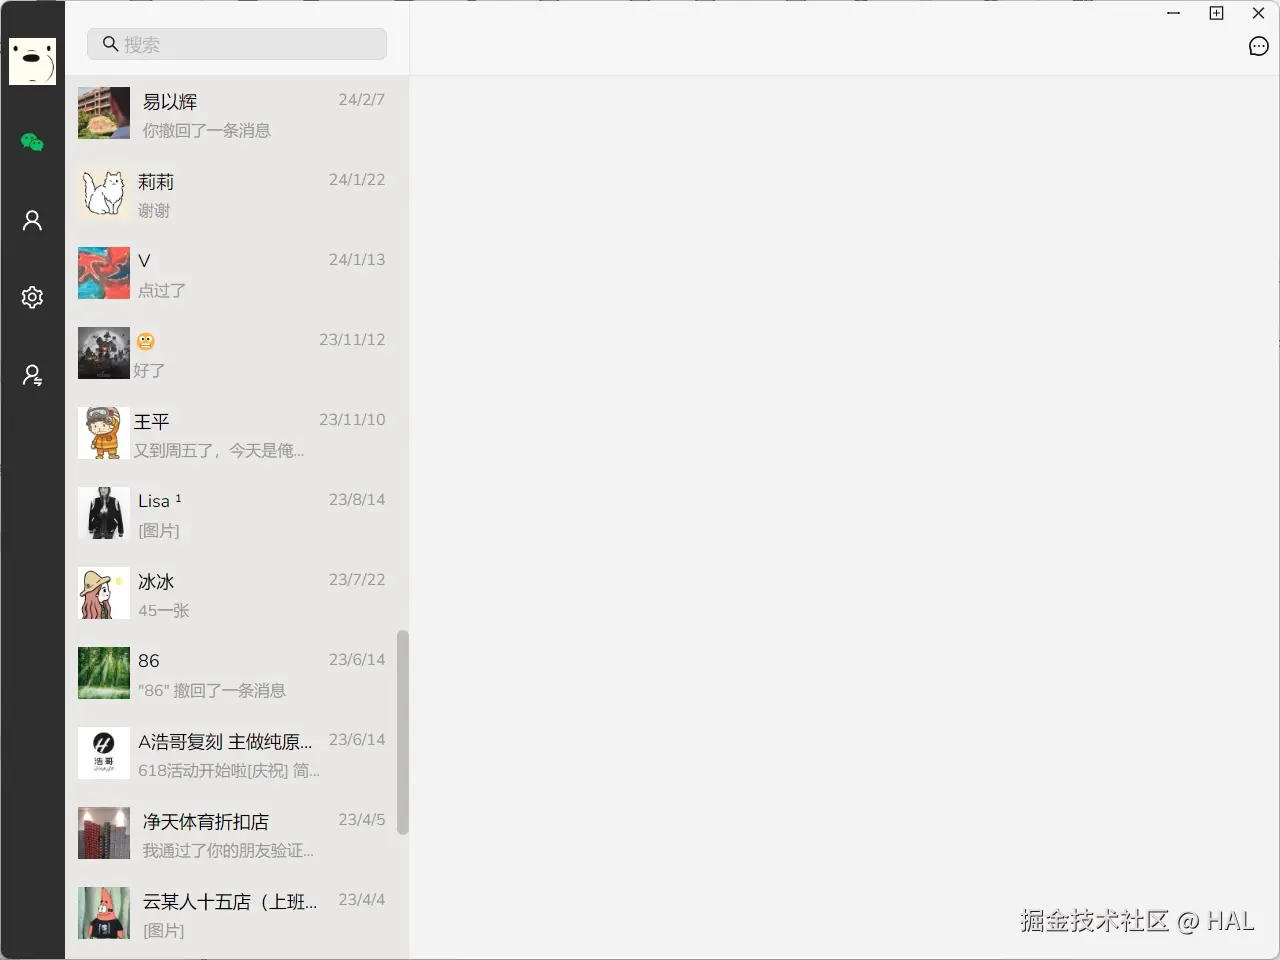The height and width of the screenshot is (960, 1280).
Task: Click the Add Friends sidebar icon
Action: (31, 375)
